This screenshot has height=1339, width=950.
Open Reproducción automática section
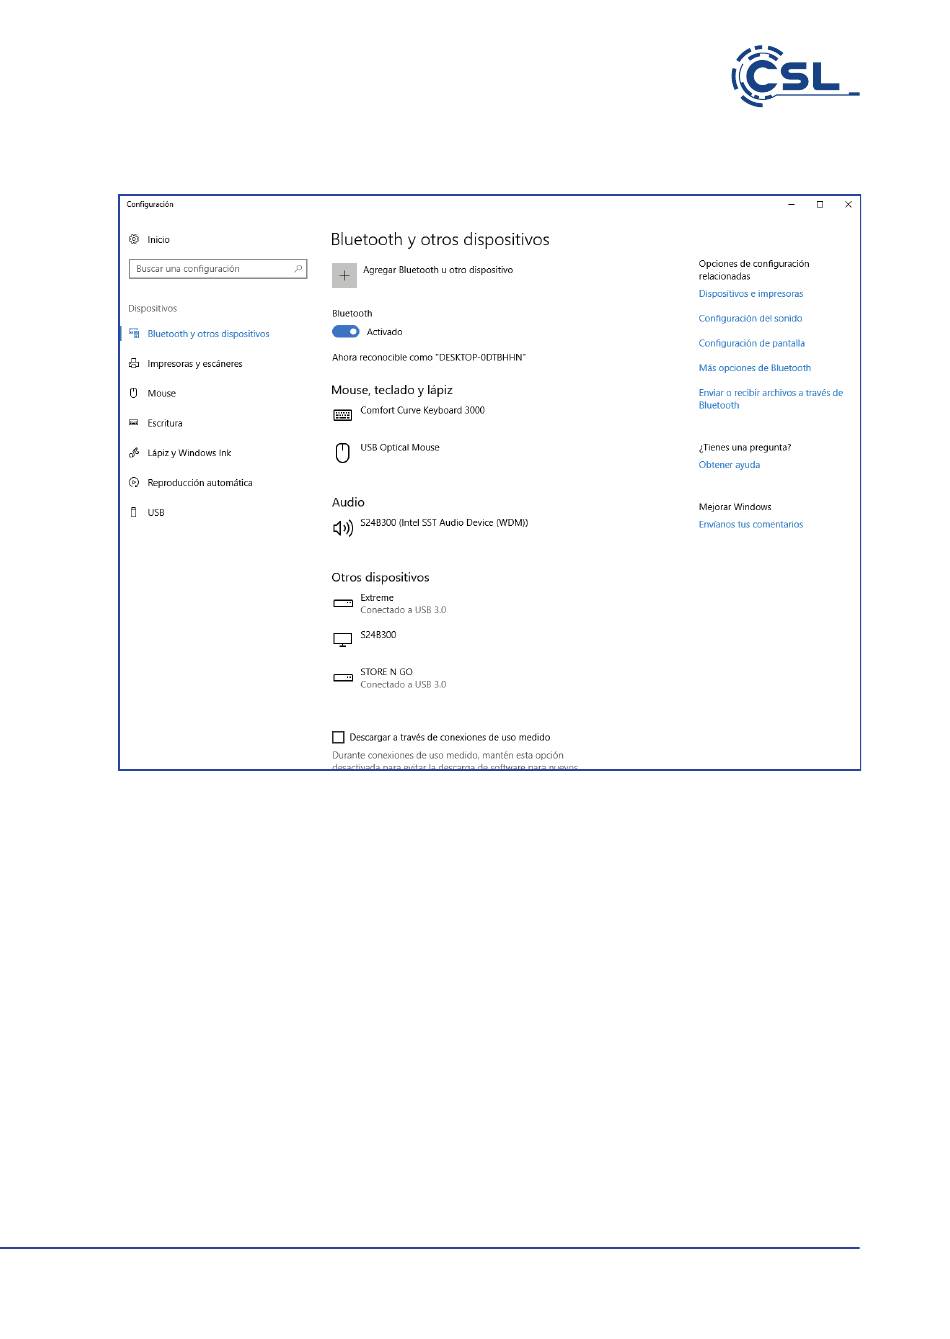(x=200, y=482)
